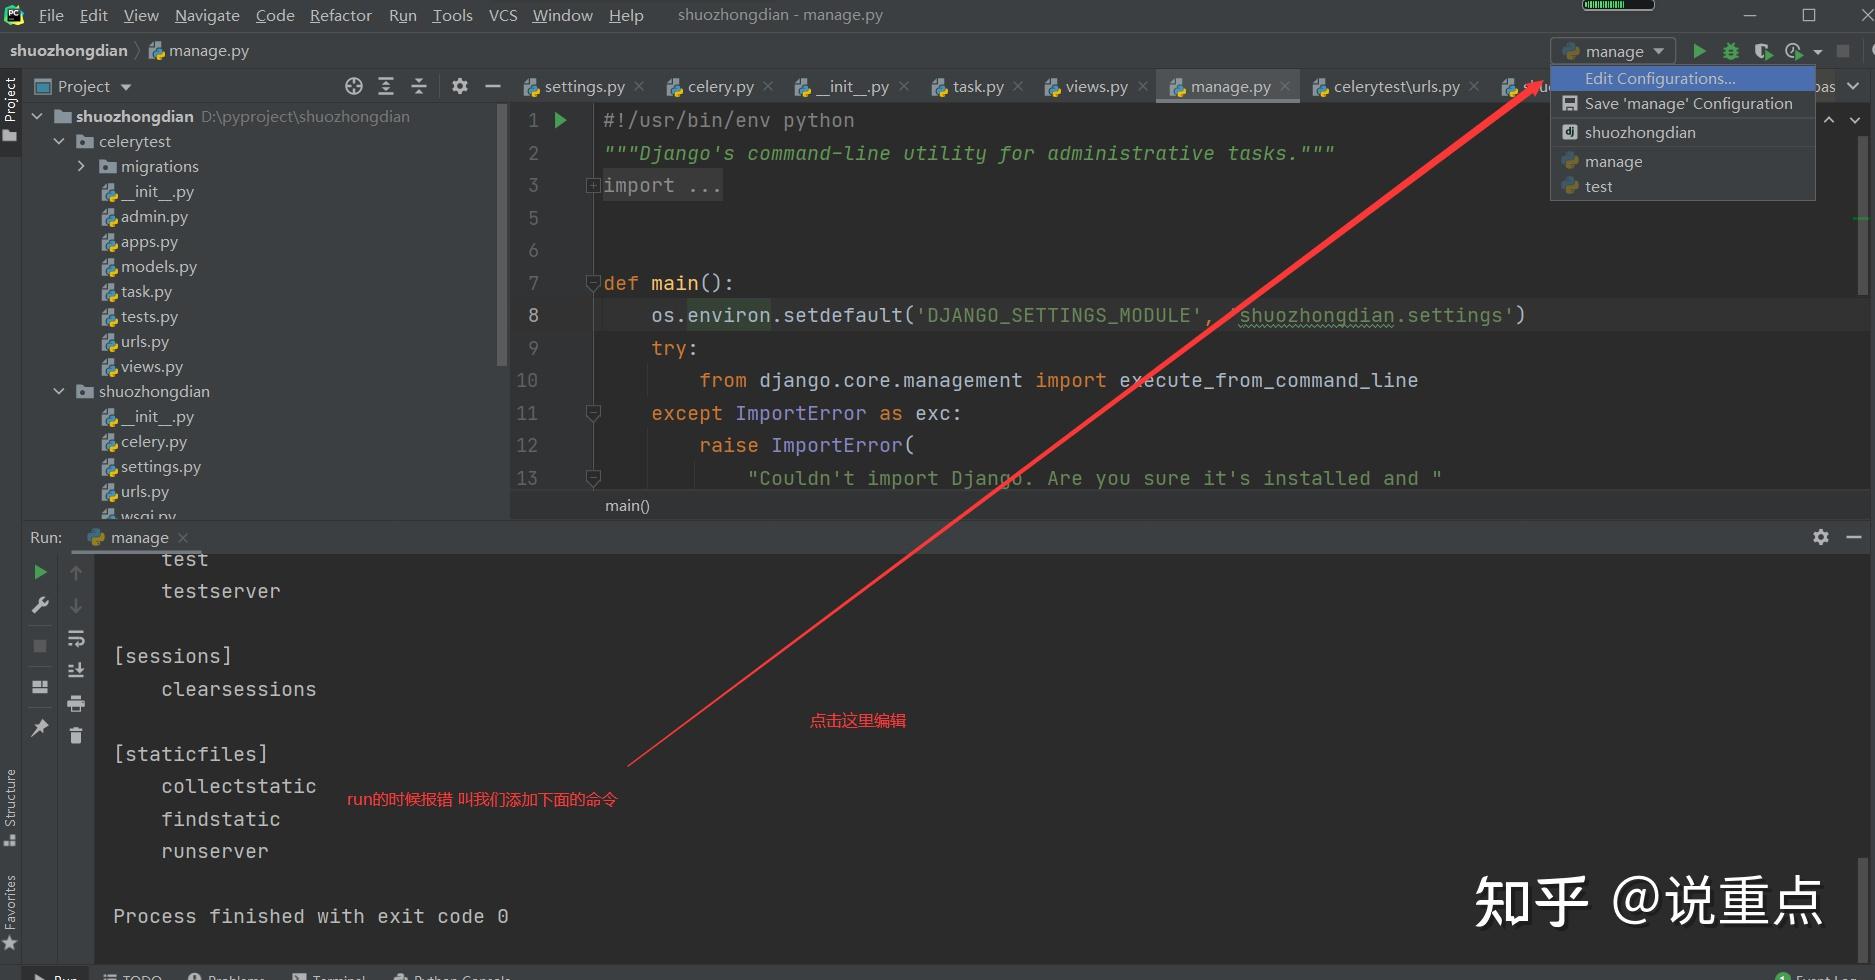Viewport: 1875px width, 980px height.
Task: Minimize the Run tool window
Action: tap(1854, 537)
